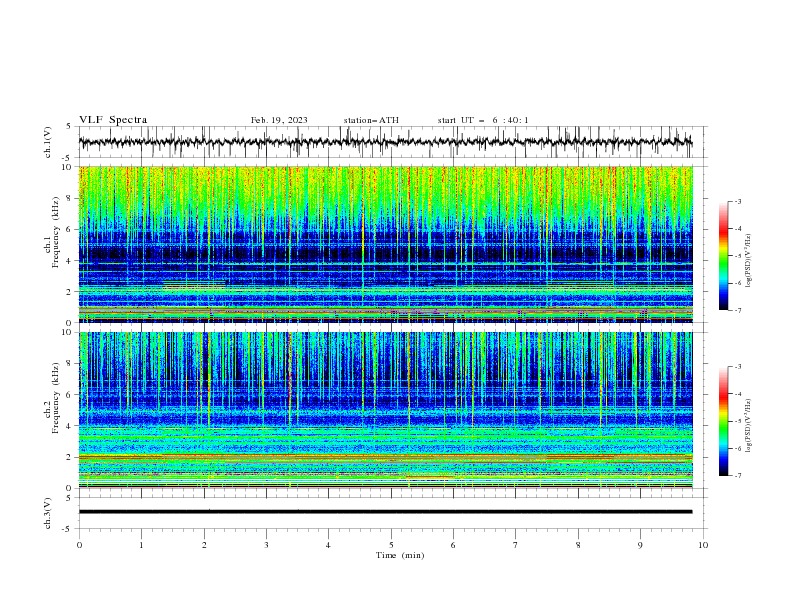Click the "VLF Spectra" plot title

coord(113,120)
